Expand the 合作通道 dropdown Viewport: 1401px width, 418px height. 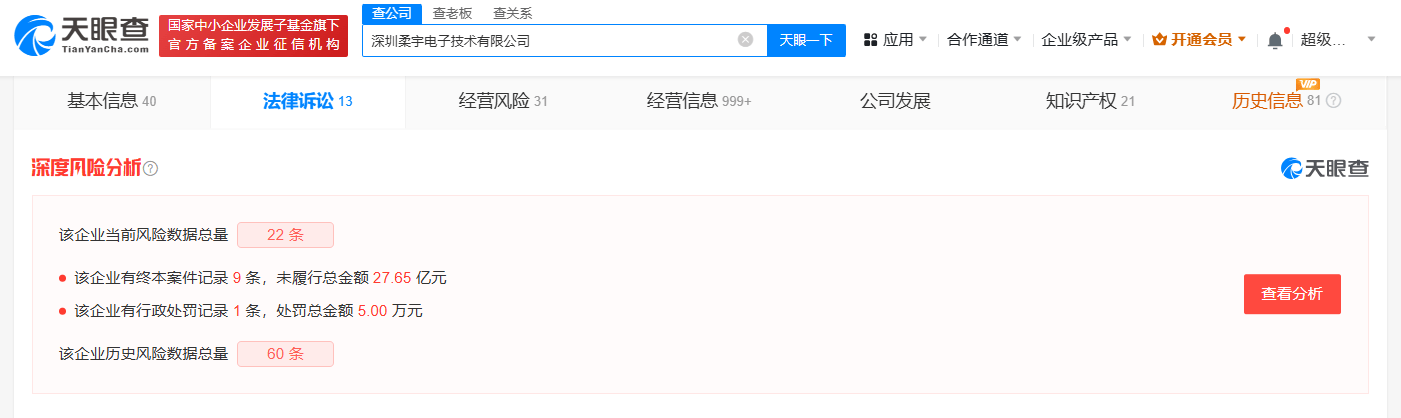984,40
